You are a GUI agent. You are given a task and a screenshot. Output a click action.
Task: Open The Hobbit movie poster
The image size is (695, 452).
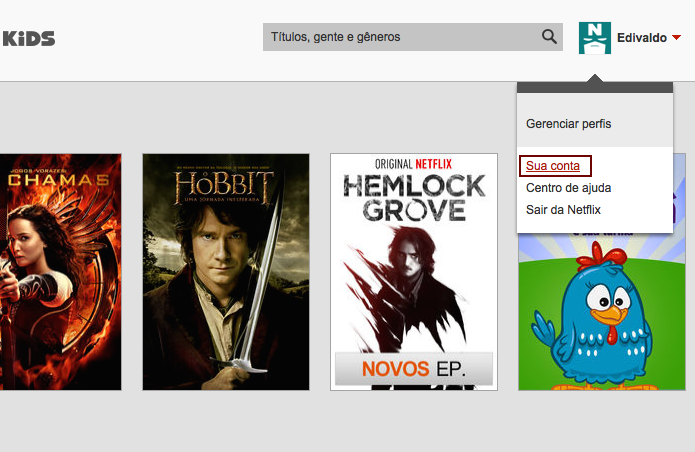pos(226,272)
